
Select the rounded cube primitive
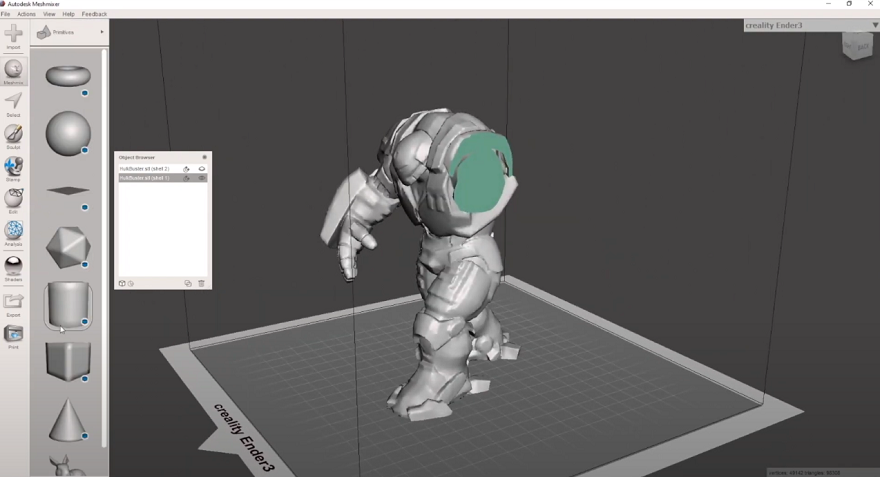pos(68,361)
